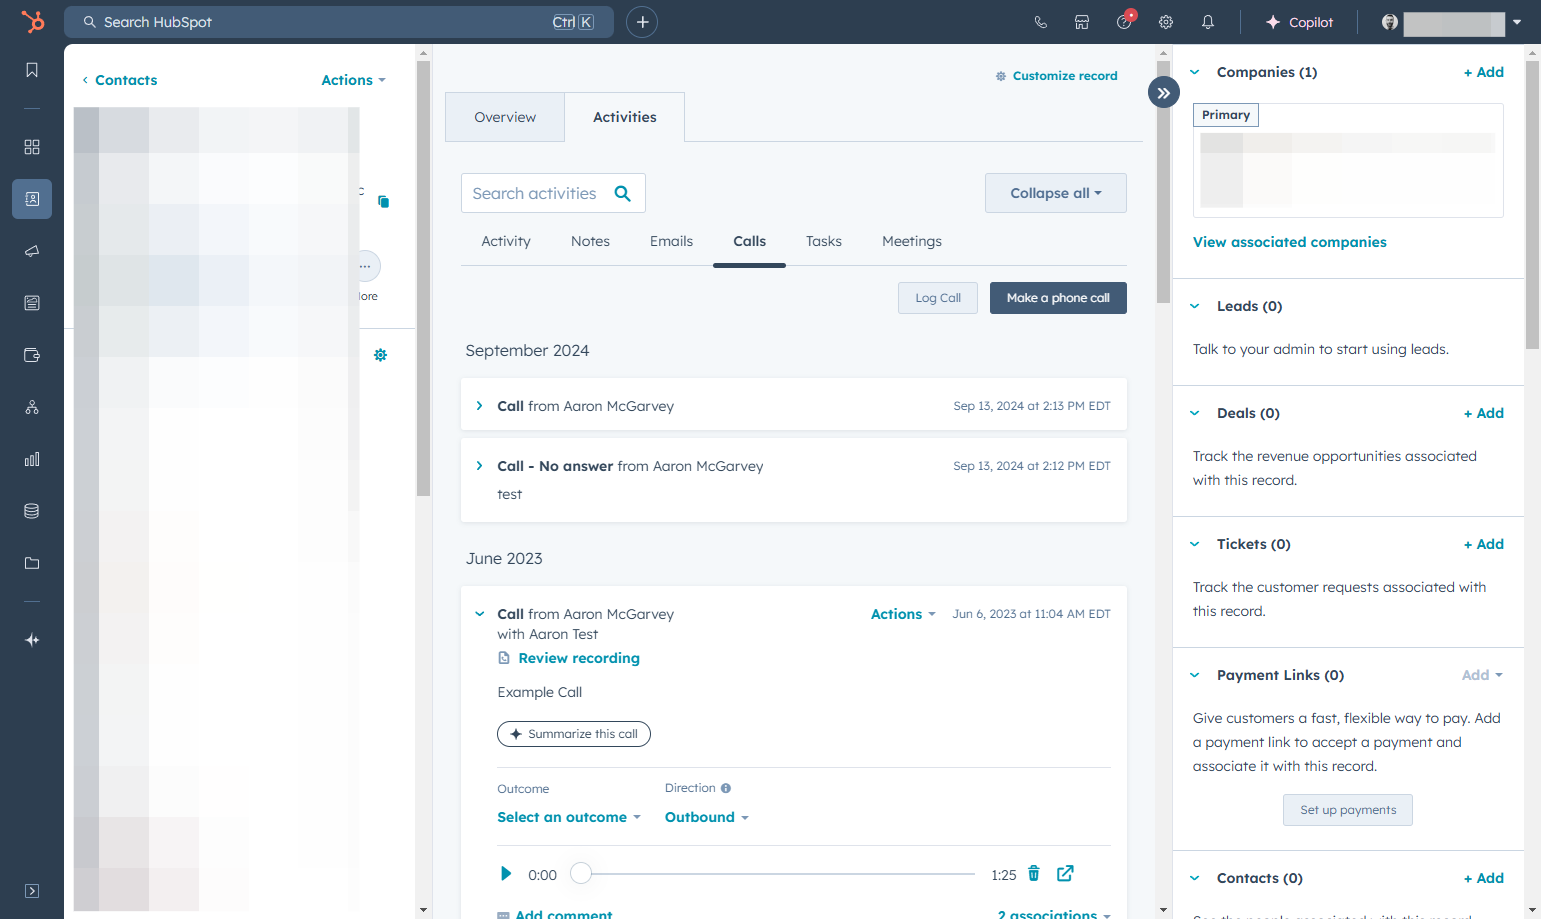Collapse the Companies section
Image resolution: width=1541 pixels, height=919 pixels.
pos(1195,72)
